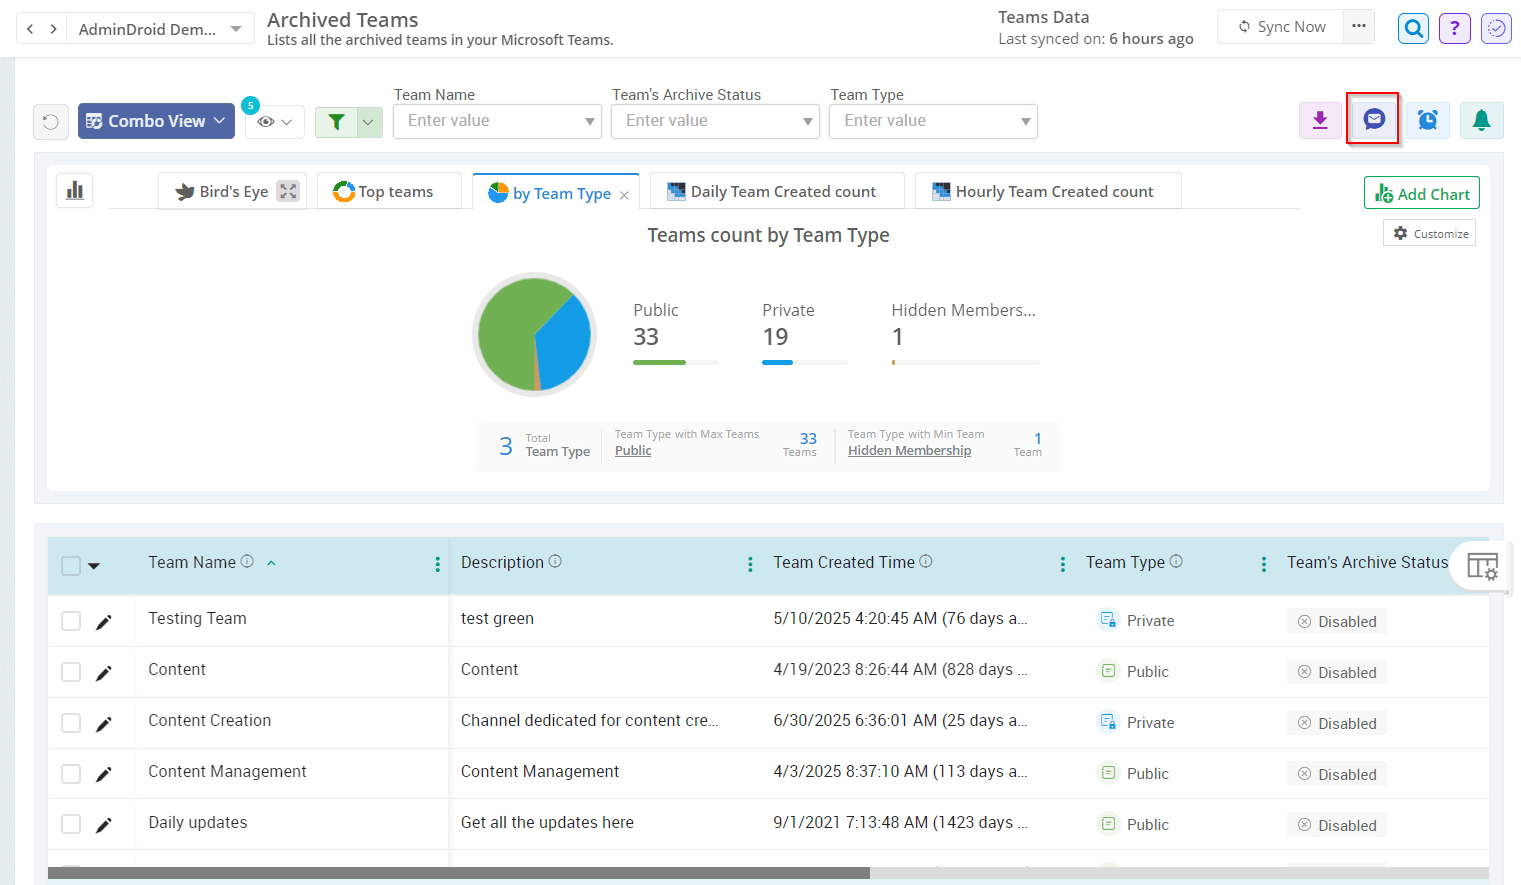Screen dimensions: 1521x885
Task: Toggle column visibility with the eye icon
Action: point(265,121)
